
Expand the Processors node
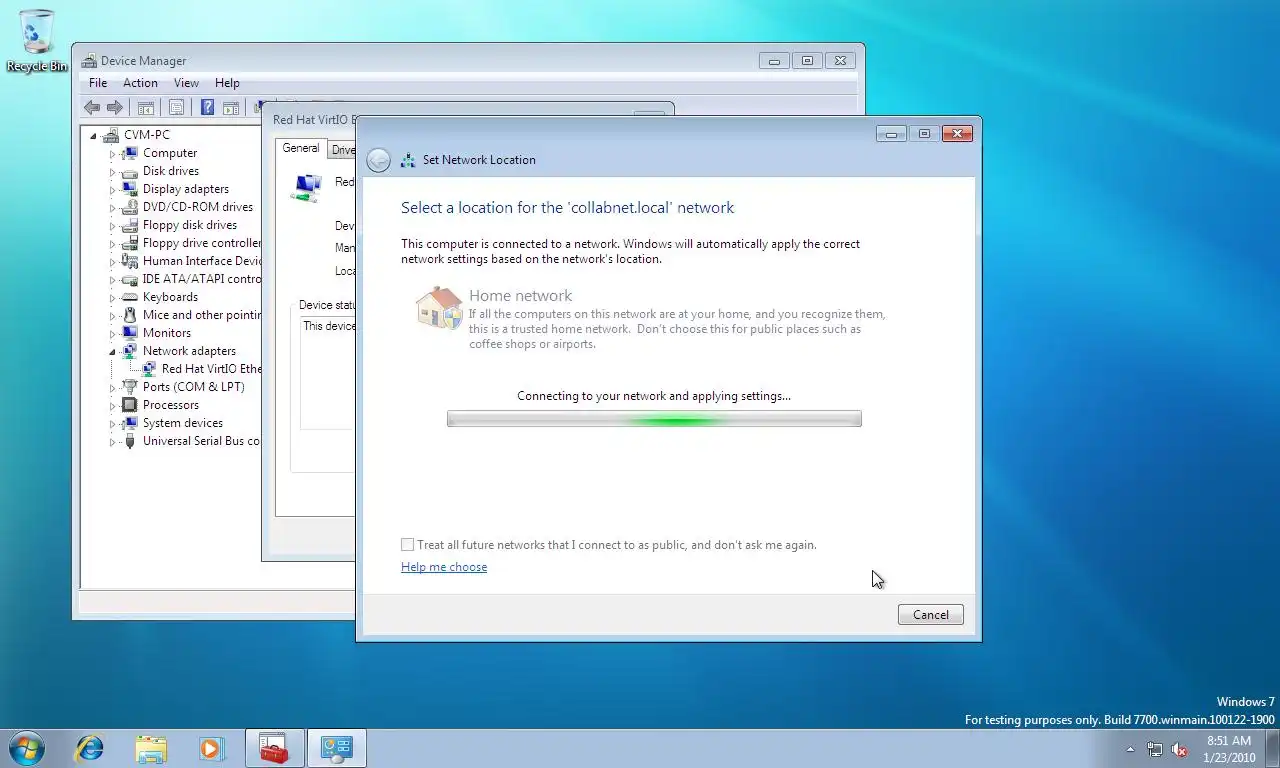[x=112, y=406]
